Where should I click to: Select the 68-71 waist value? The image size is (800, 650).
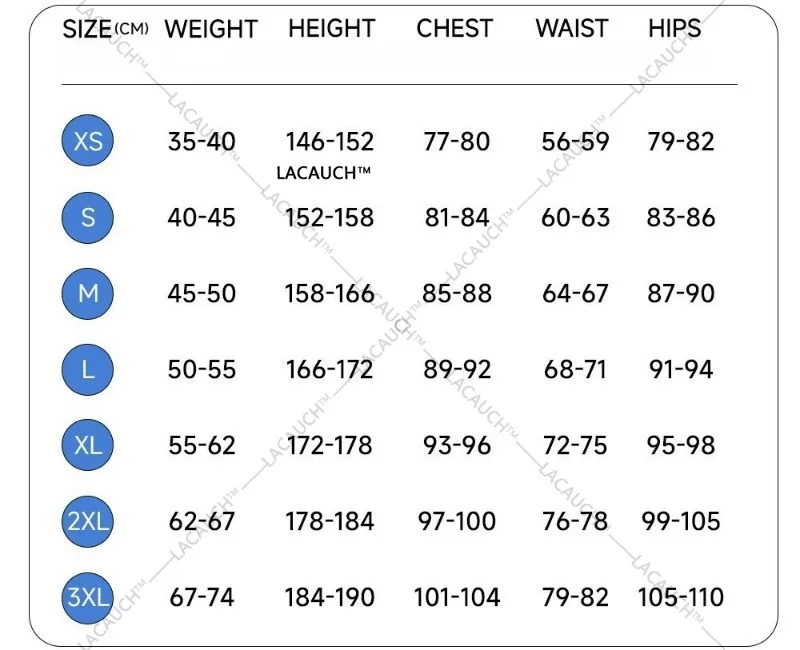click(575, 369)
